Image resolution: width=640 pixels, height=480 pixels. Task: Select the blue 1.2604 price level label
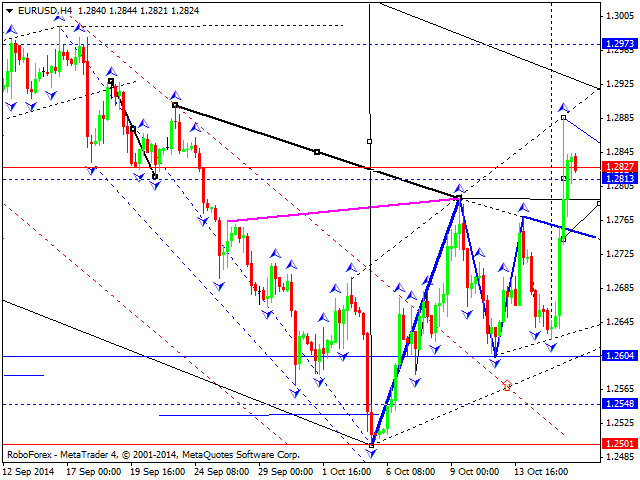tap(619, 356)
